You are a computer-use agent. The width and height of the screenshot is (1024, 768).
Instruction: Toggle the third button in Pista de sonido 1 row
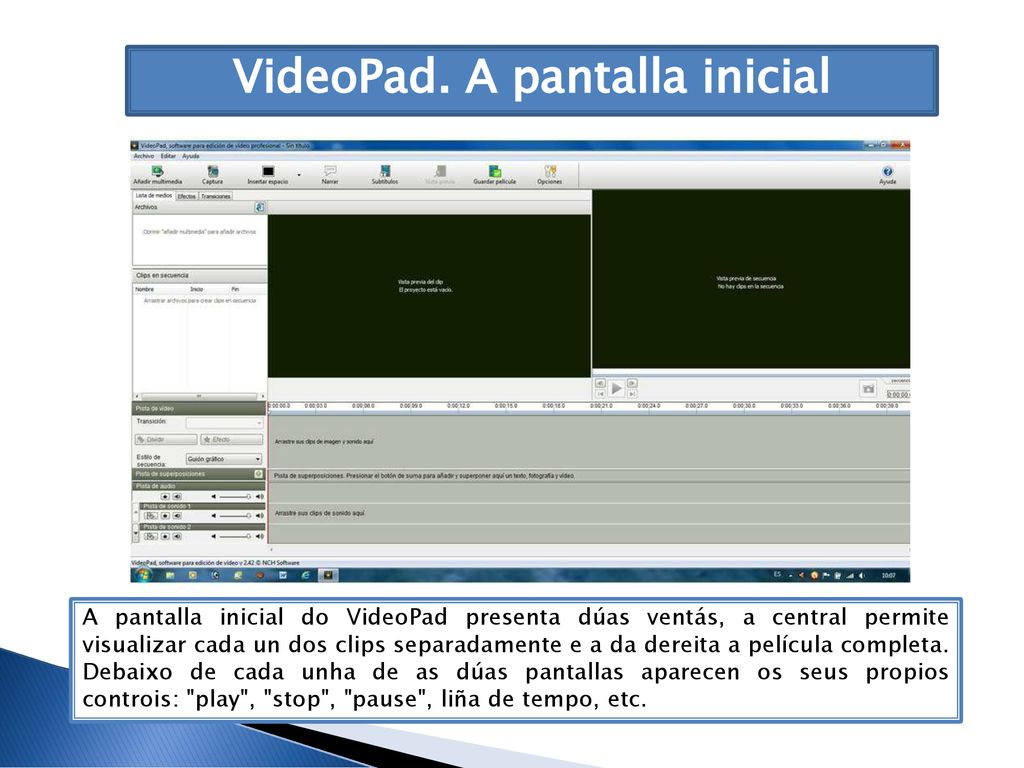tap(177, 516)
